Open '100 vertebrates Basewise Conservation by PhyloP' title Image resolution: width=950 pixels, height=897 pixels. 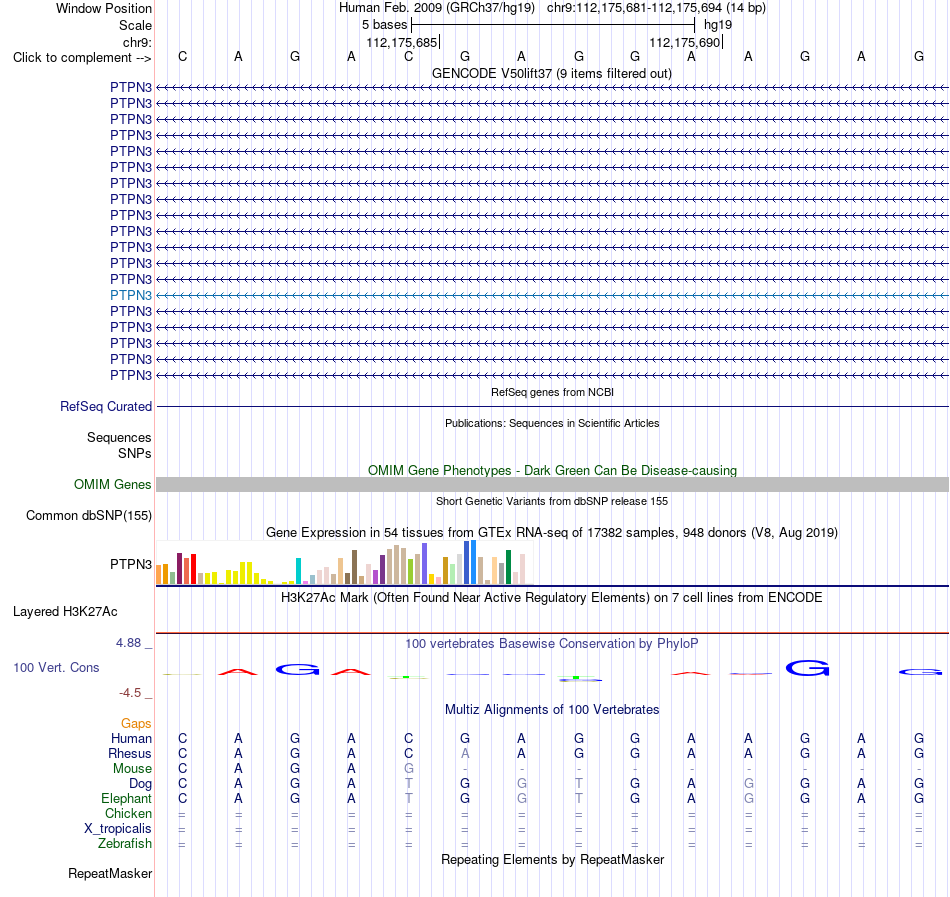pyautogui.click(x=552, y=644)
